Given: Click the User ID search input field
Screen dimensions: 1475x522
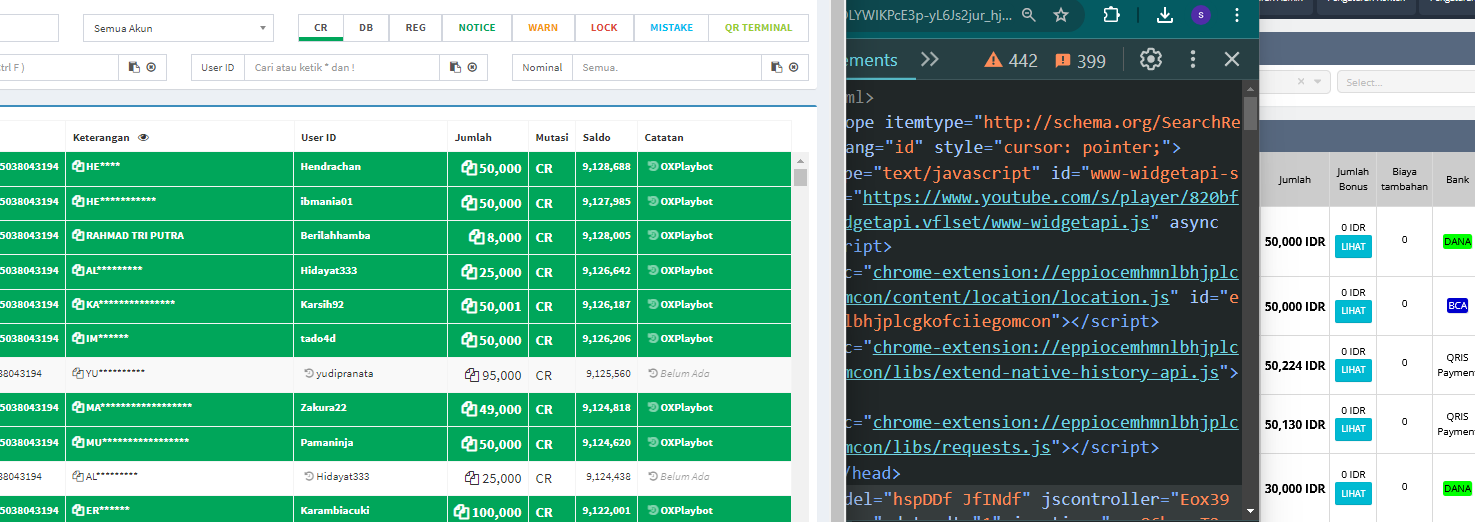Looking at the screenshot, I should click(x=340, y=67).
